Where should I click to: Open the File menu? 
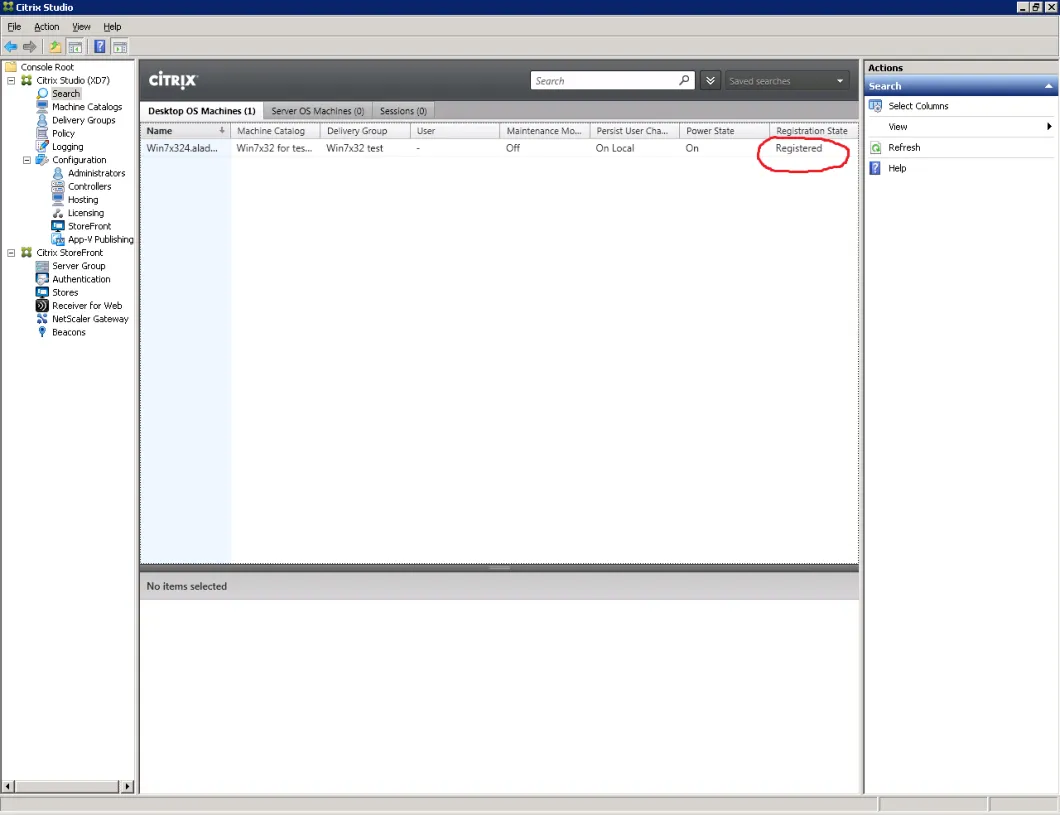click(14, 26)
